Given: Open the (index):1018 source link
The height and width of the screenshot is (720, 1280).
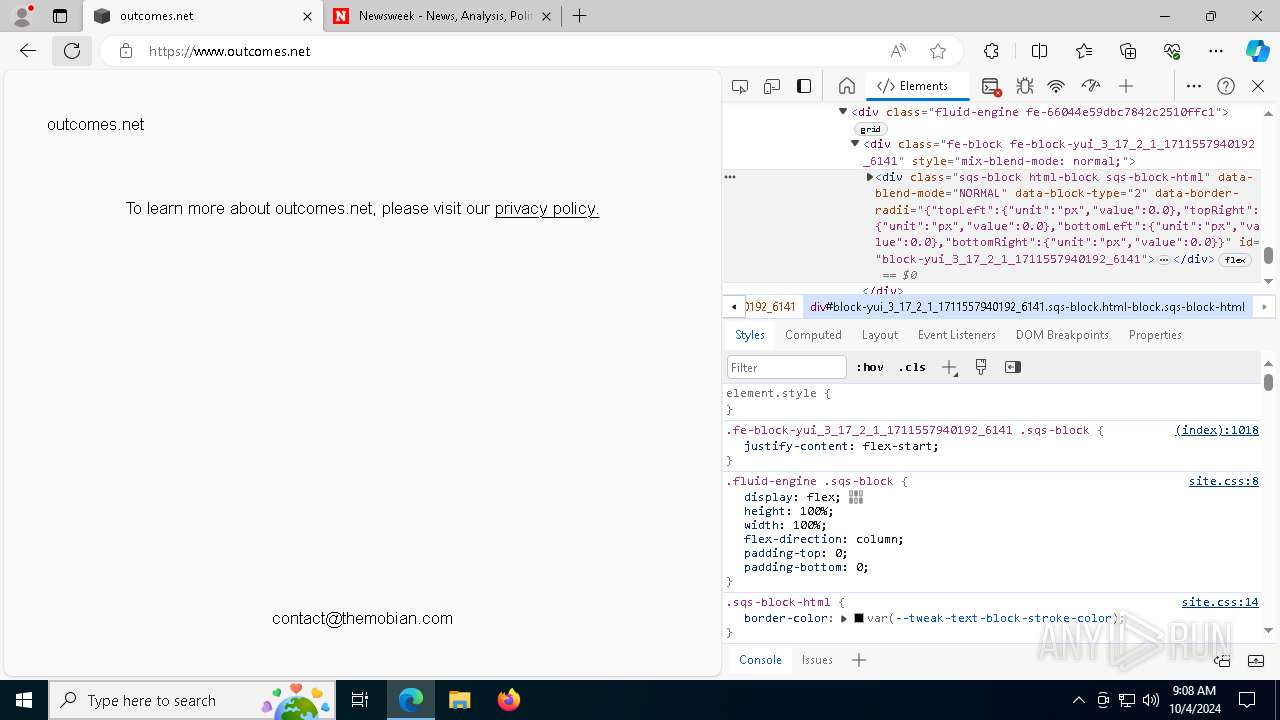Looking at the screenshot, I should (x=1217, y=430).
